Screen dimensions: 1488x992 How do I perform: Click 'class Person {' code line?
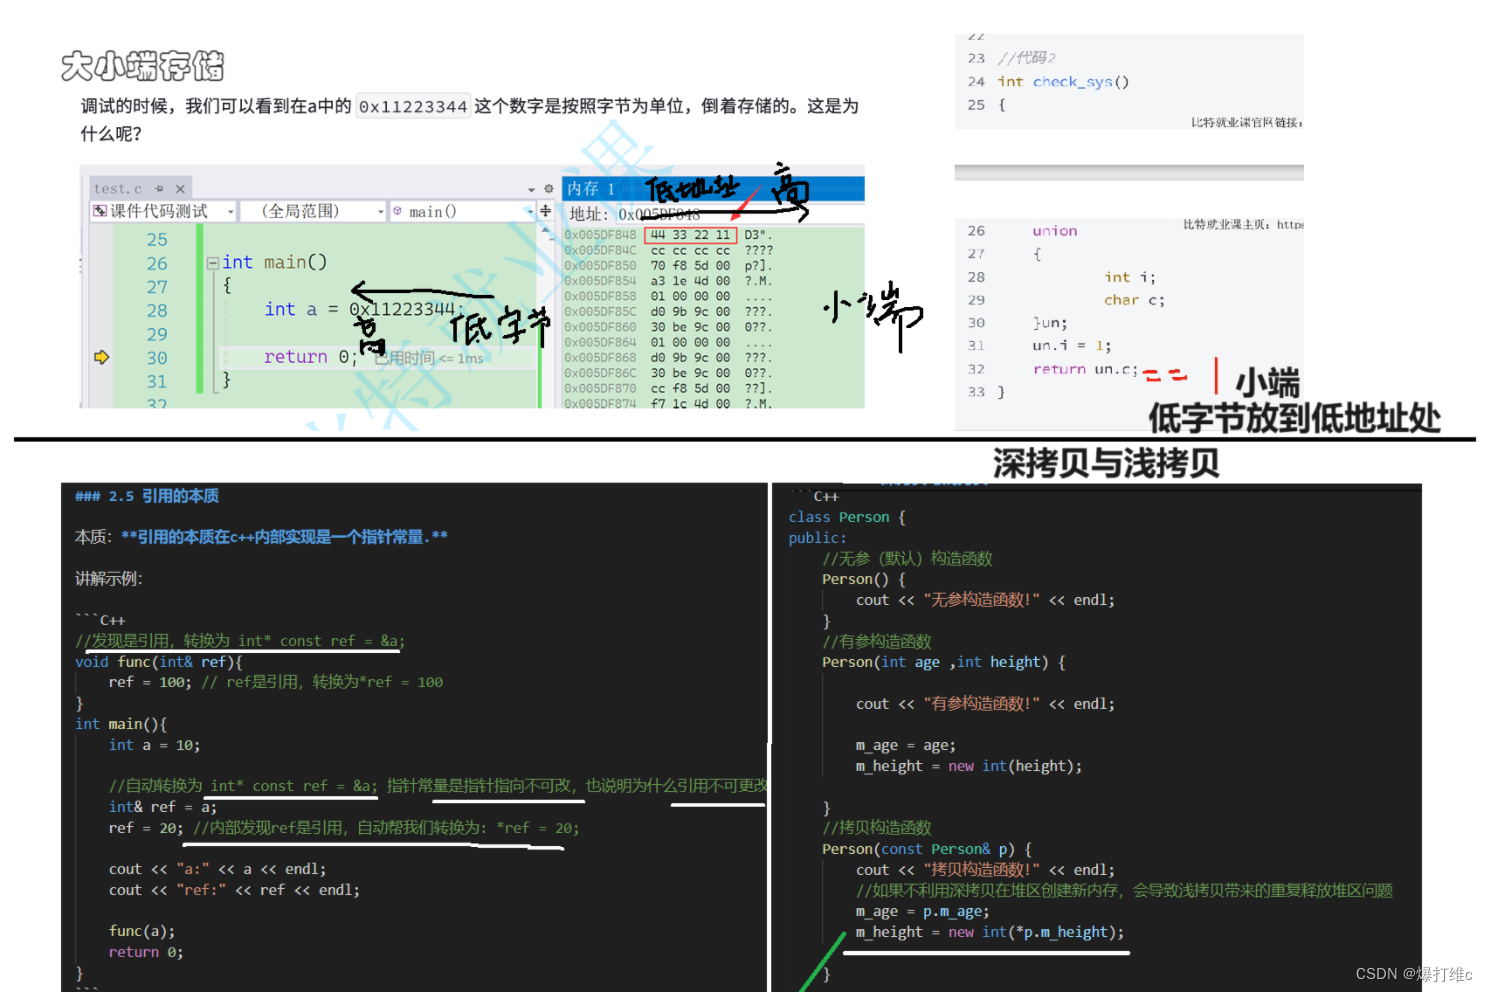(847, 517)
